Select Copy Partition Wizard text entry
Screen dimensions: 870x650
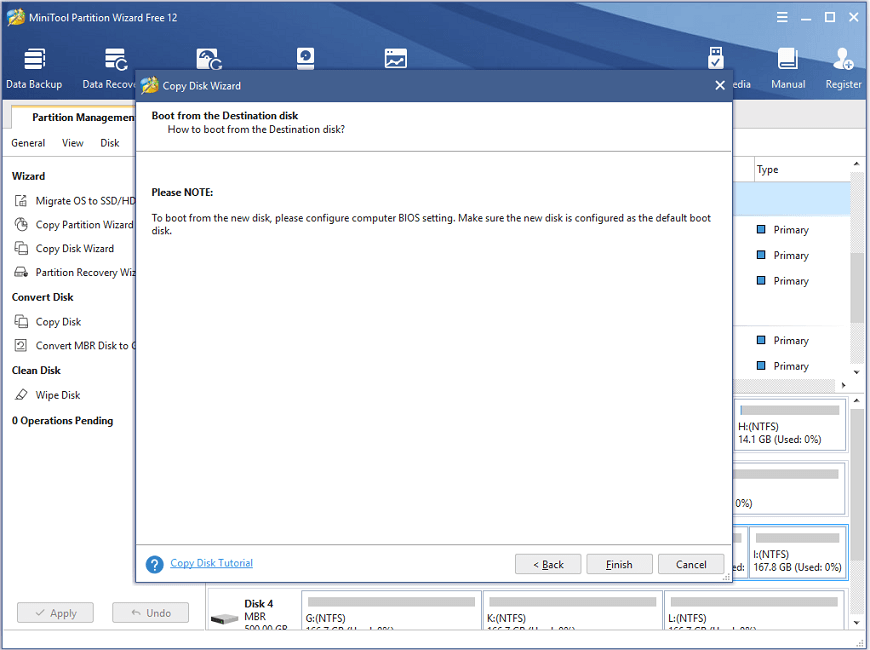tap(84, 224)
